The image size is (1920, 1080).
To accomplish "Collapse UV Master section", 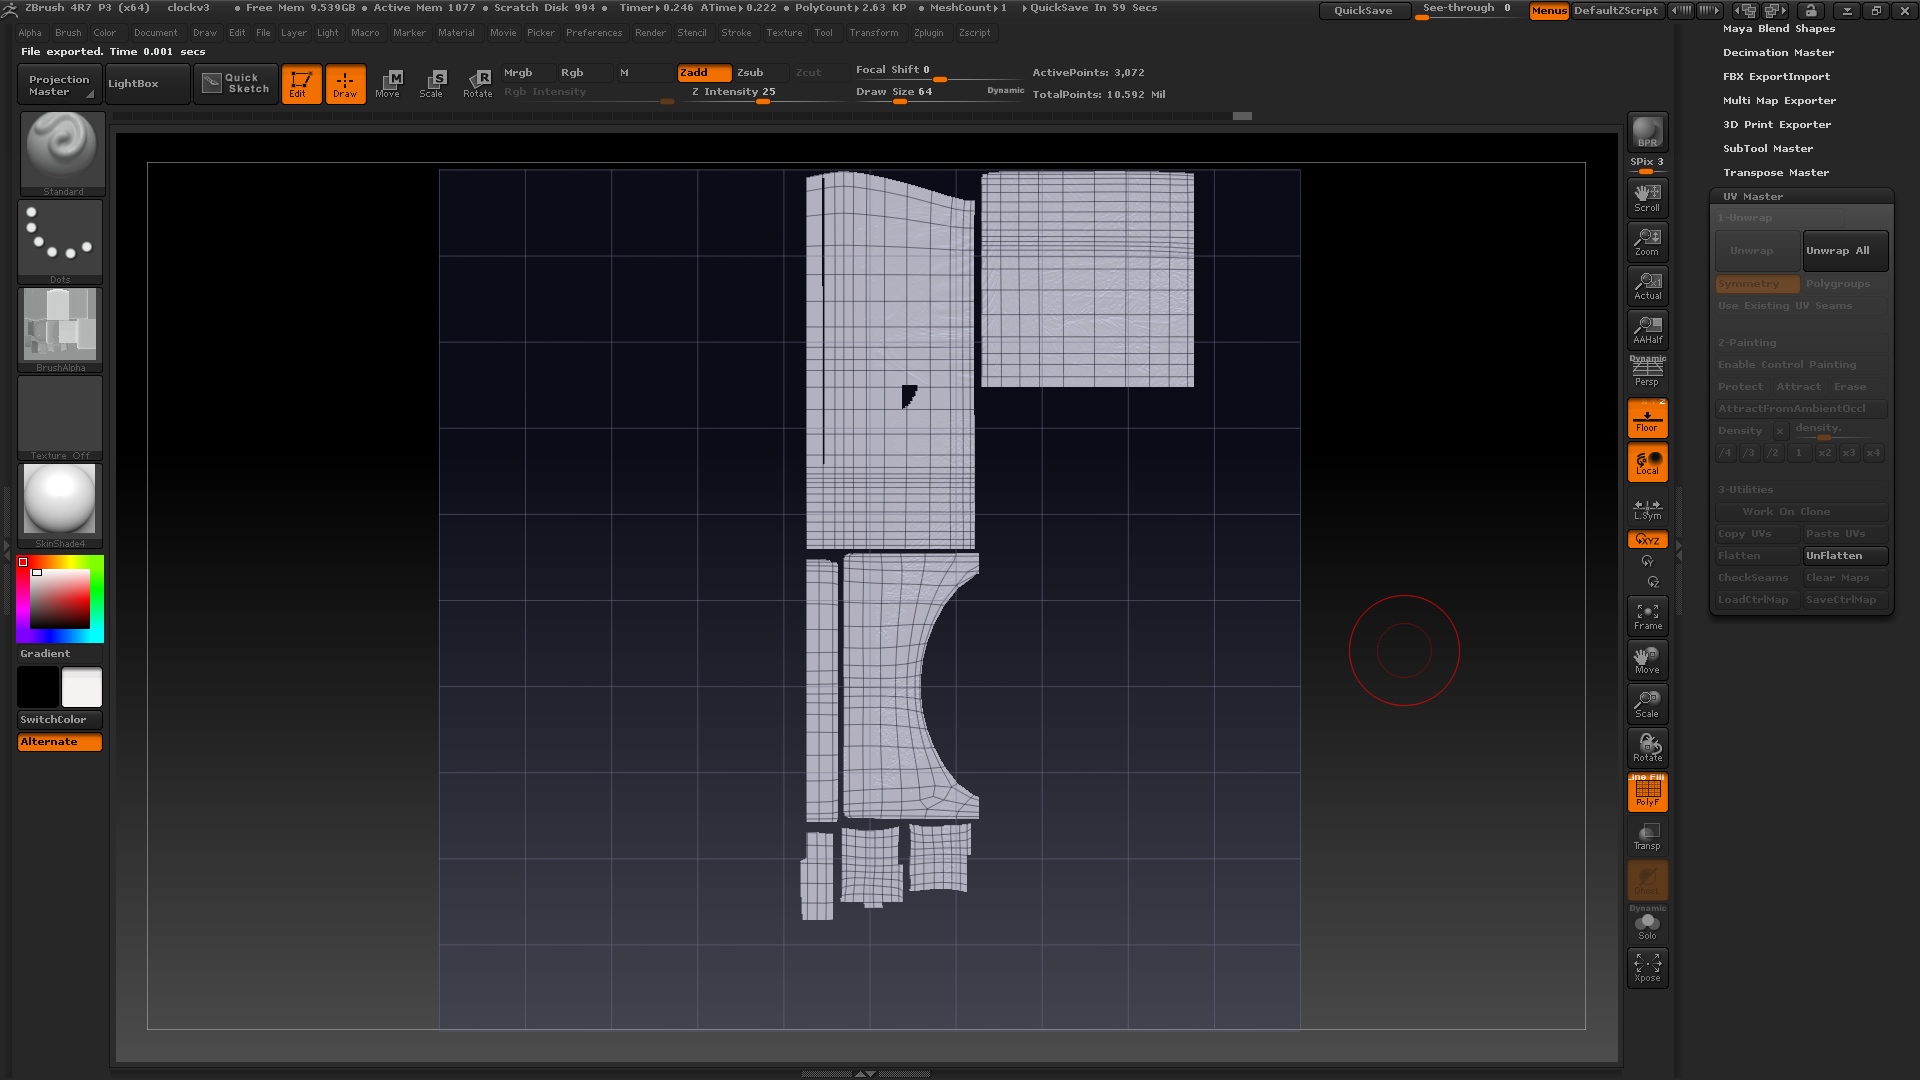I will click(1753, 197).
